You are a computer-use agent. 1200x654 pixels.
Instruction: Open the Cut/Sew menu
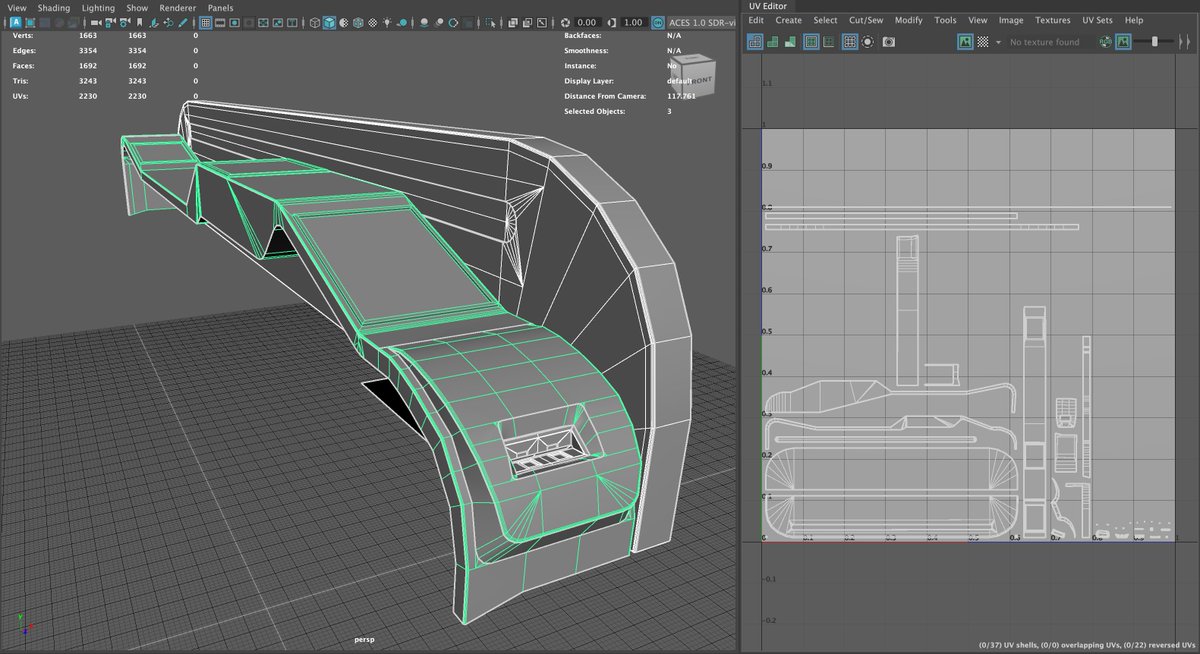[x=866, y=20]
